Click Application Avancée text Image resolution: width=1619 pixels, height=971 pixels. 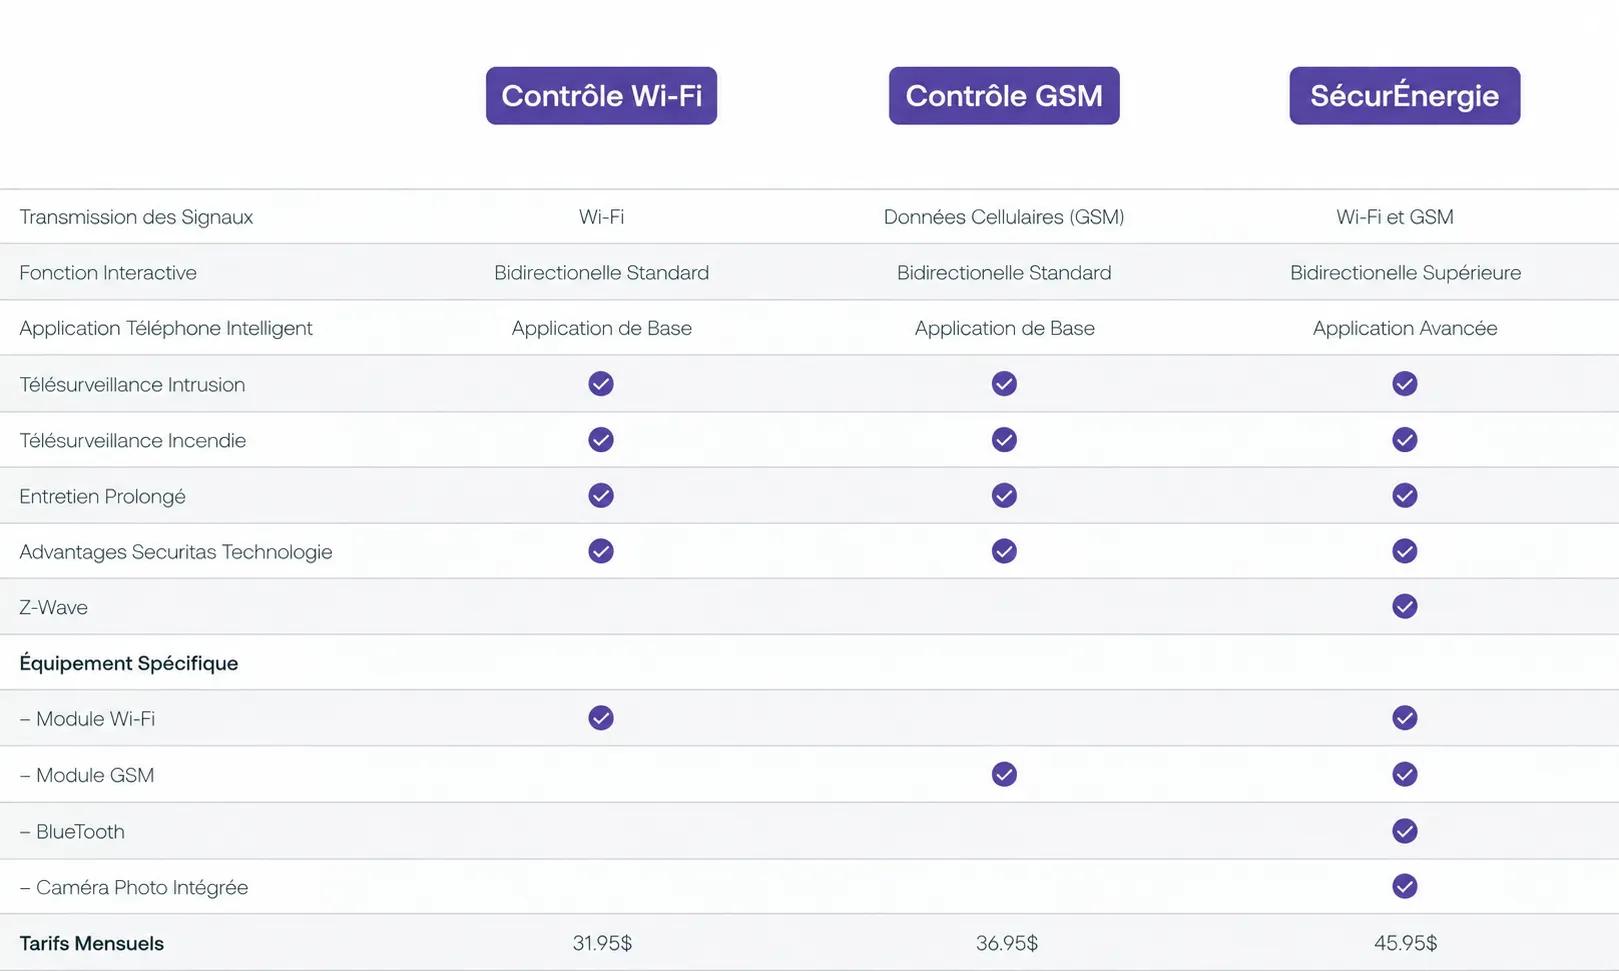[1405, 328]
